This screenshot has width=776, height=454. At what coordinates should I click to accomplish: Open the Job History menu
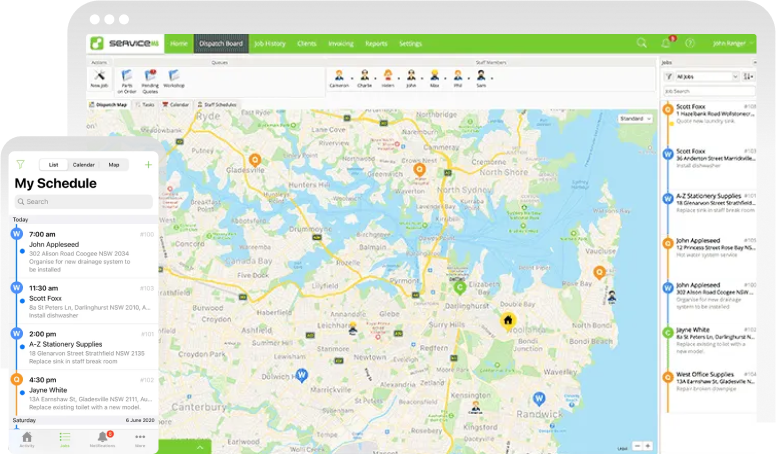point(270,44)
